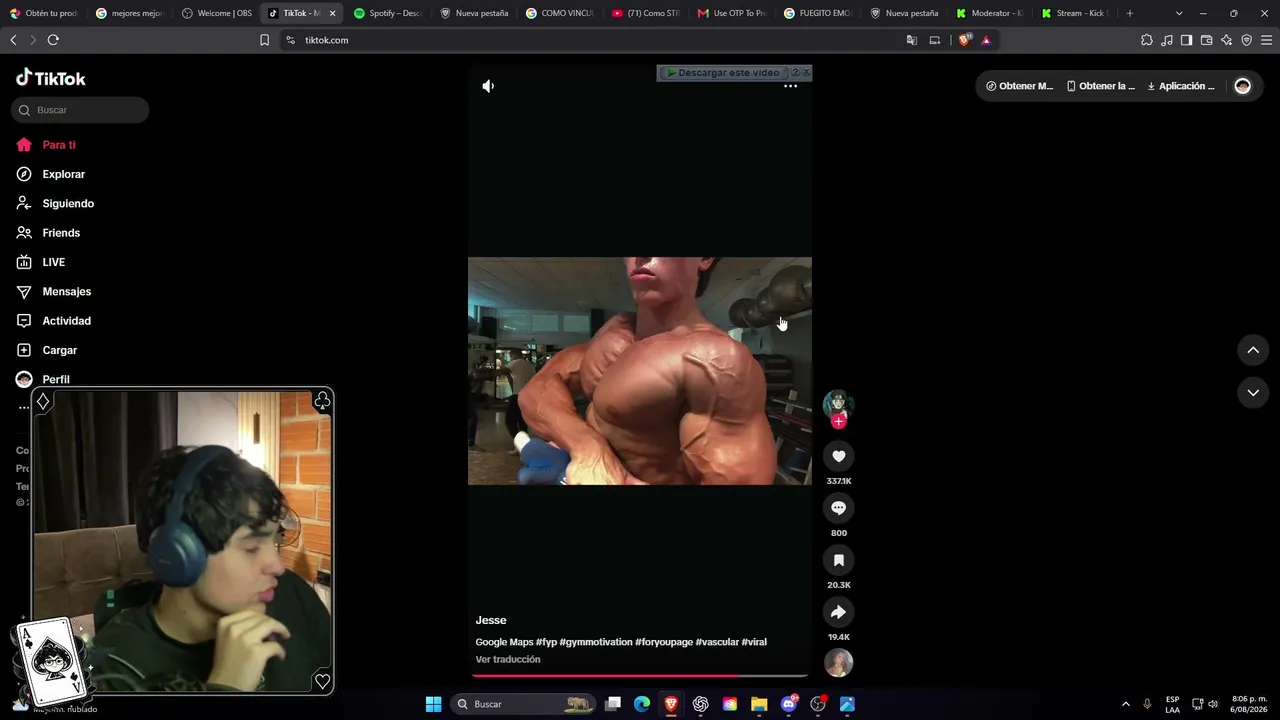Open the account avatar menu at top right
Viewport: 1280px width, 720px height.
pos(1243,86)
